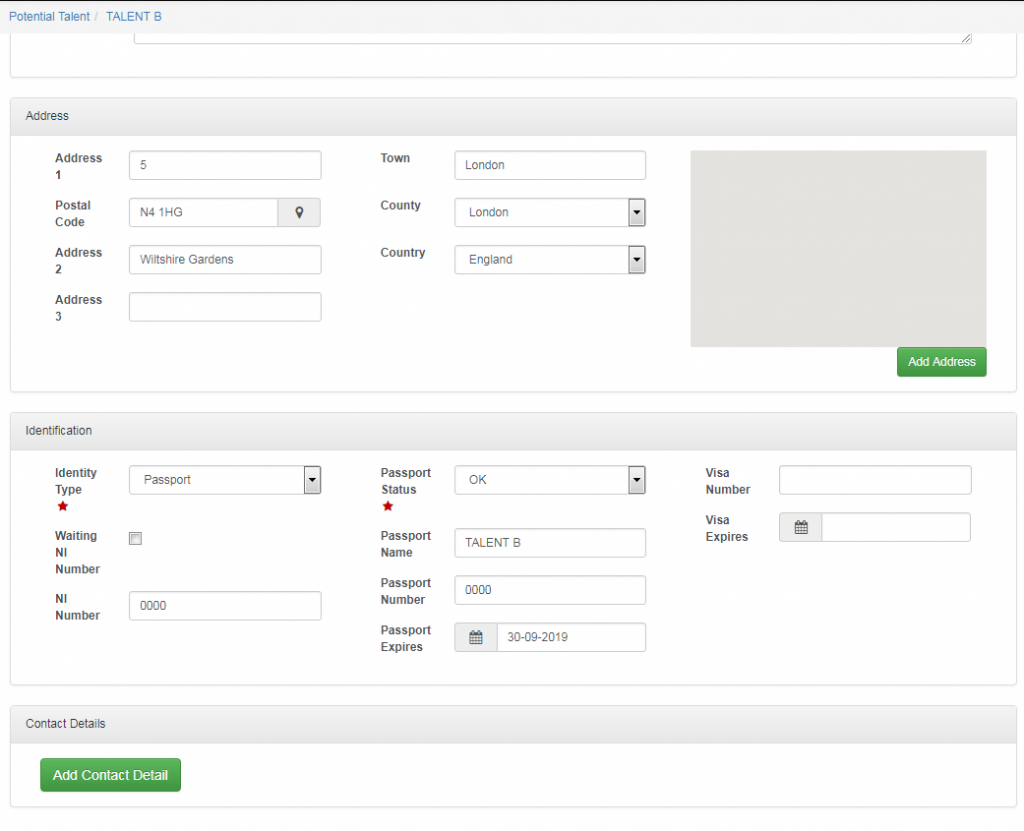Click the Town input field
1024x831 pixels.
coord(549,165)
